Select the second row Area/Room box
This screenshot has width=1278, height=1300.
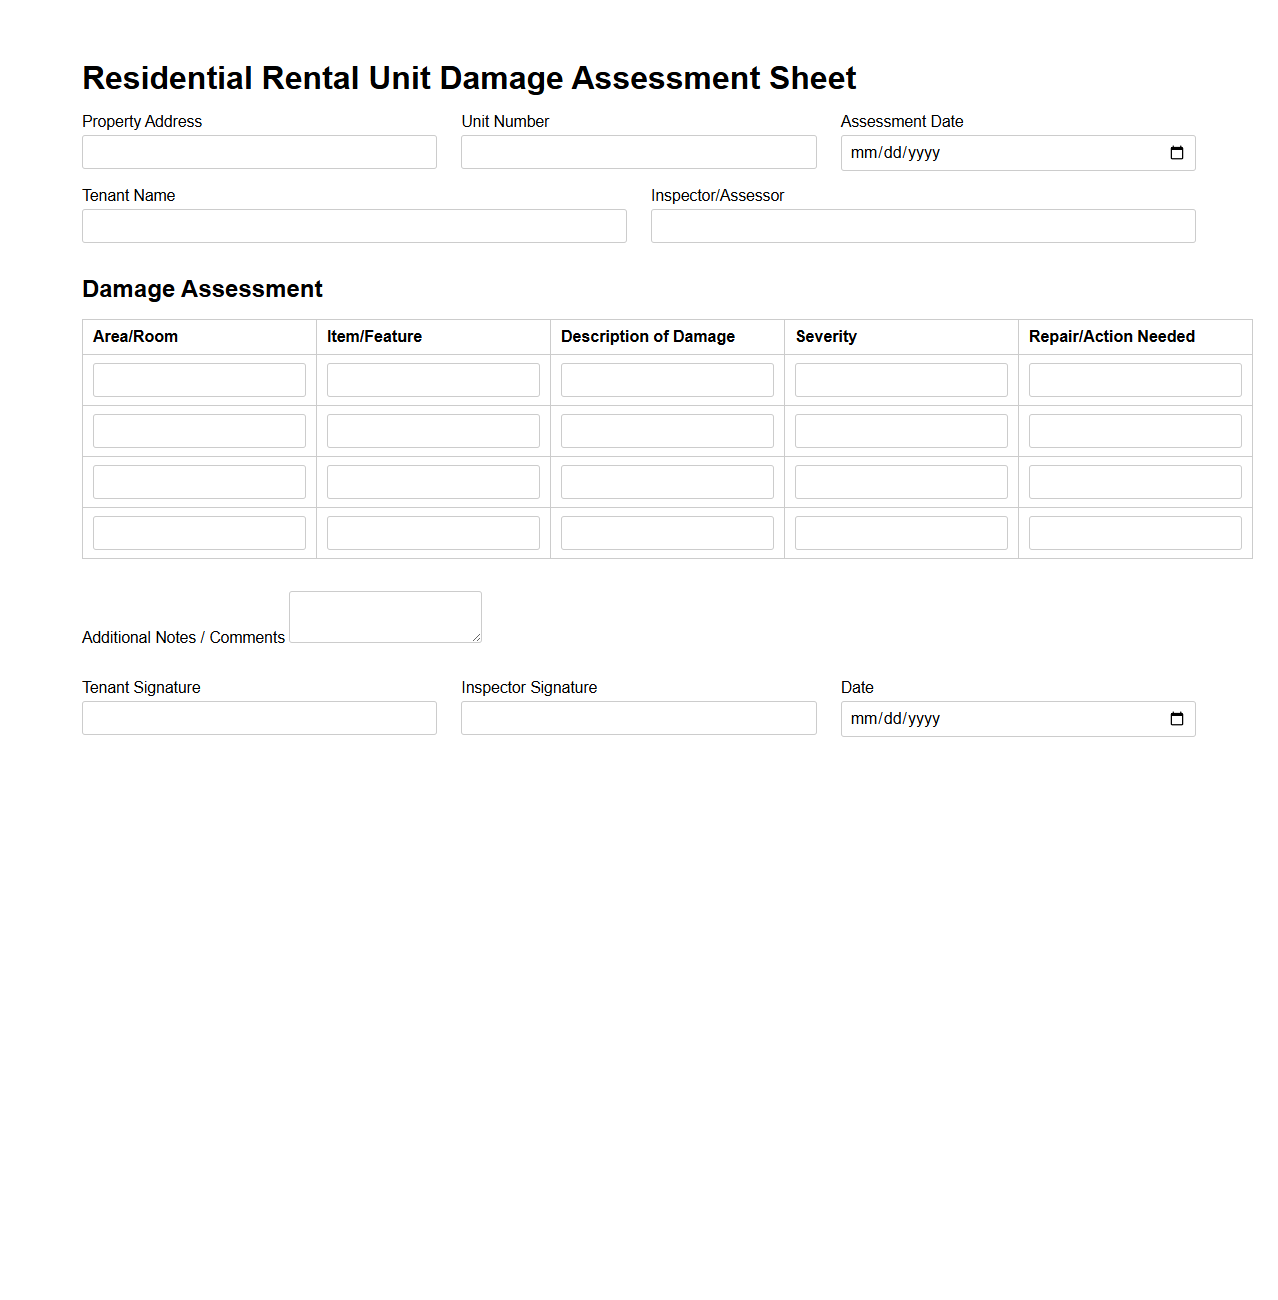point(198,430)
